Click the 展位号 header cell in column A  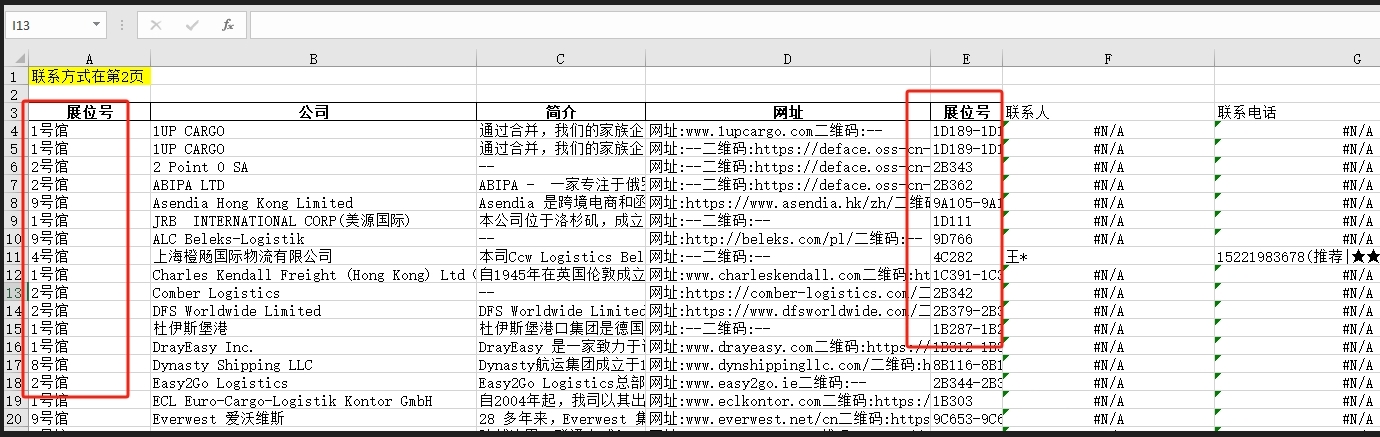click(x=89, y=112)
